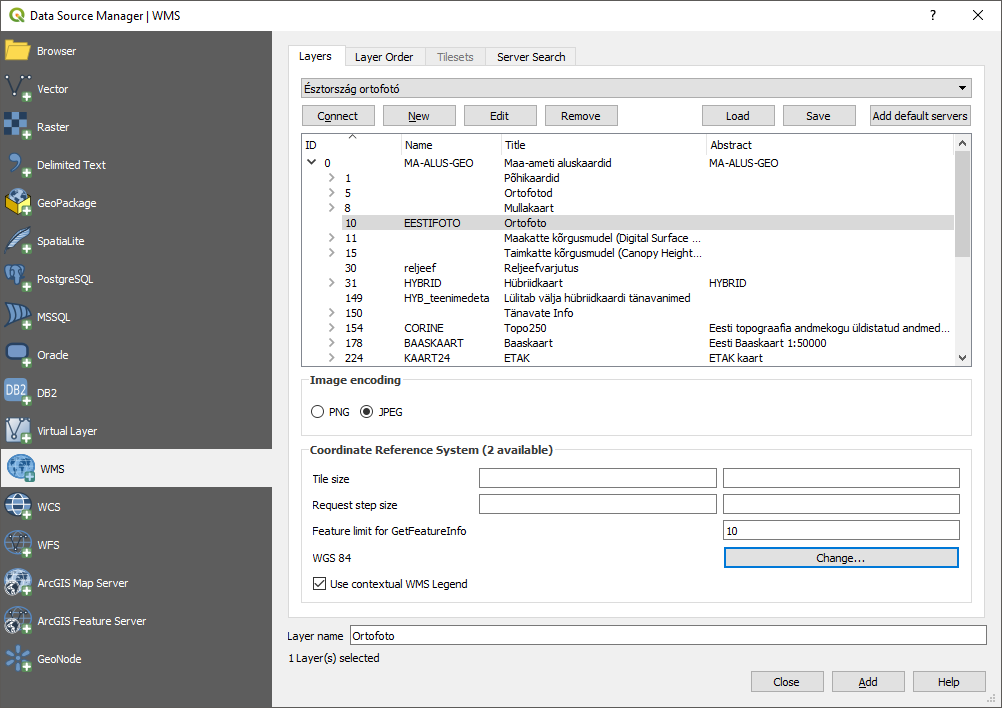
Task: Select JPEG image encoding
Action: [366, 412]
